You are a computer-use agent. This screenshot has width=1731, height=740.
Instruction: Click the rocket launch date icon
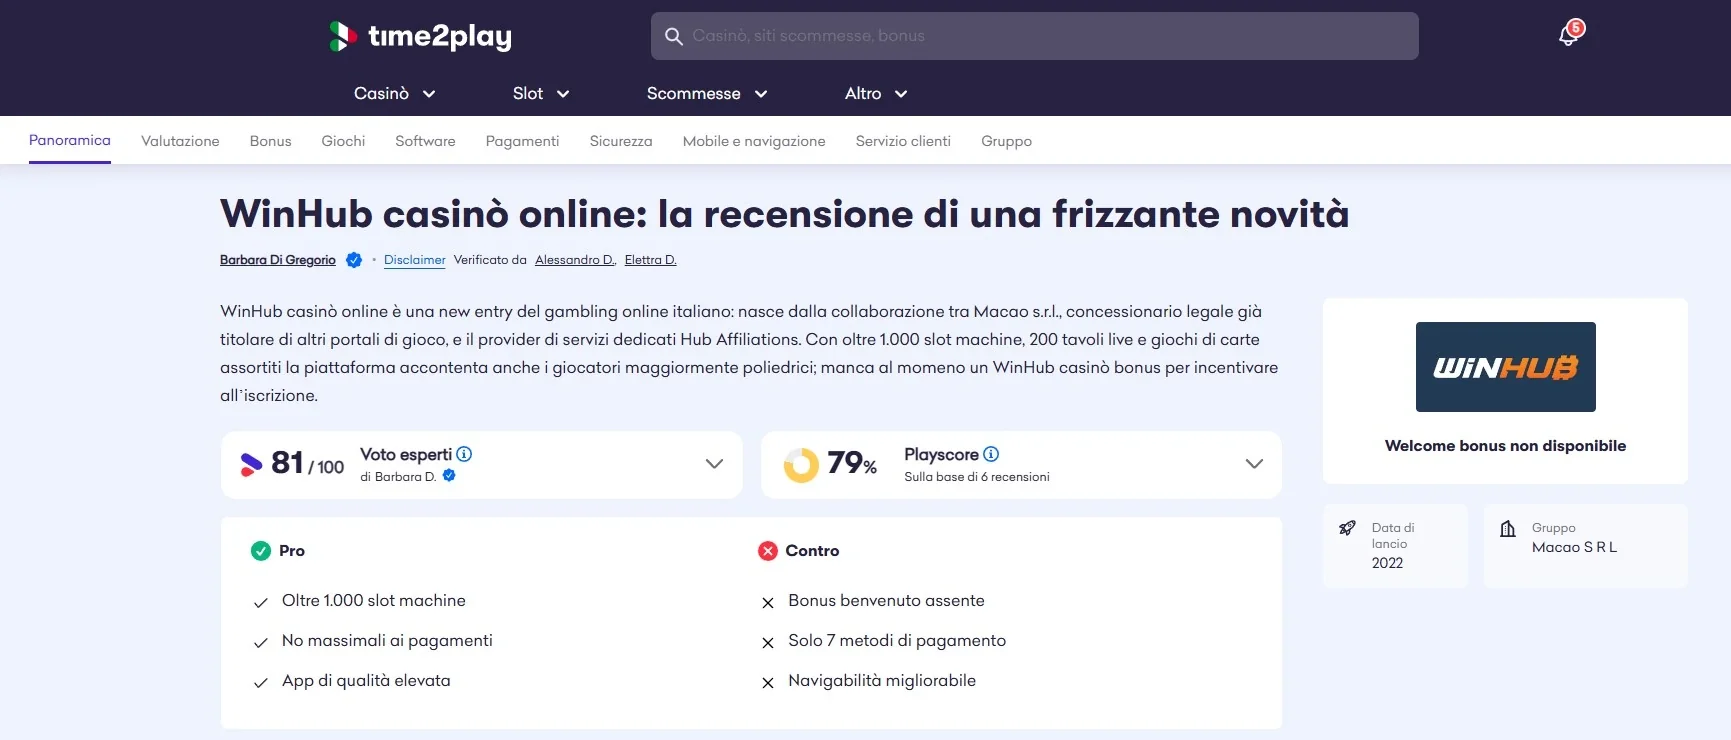tap(1347, 528)
